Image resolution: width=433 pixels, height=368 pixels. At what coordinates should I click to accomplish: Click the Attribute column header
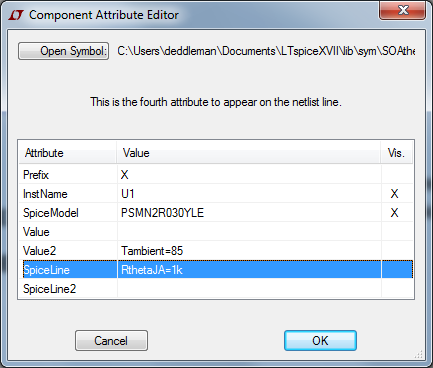point(68,153)
